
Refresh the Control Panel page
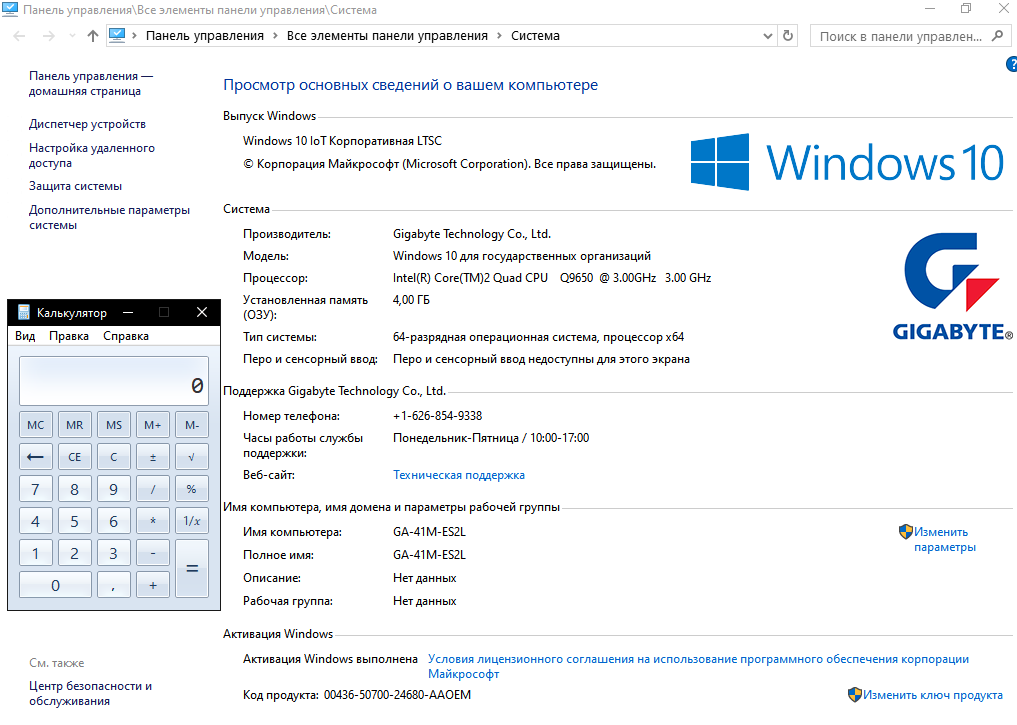coord(788,36)
